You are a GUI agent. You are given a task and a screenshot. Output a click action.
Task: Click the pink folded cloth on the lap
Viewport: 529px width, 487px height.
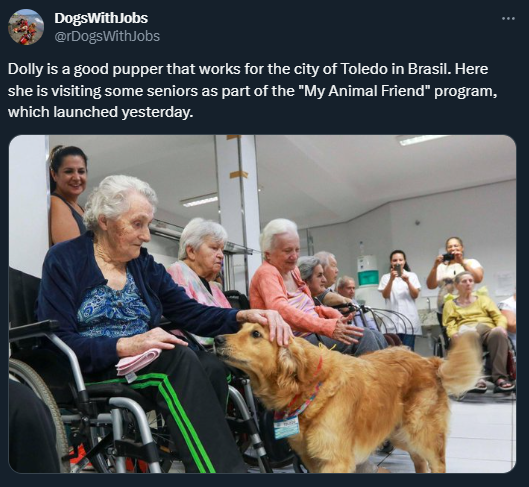tap(138, 362)
